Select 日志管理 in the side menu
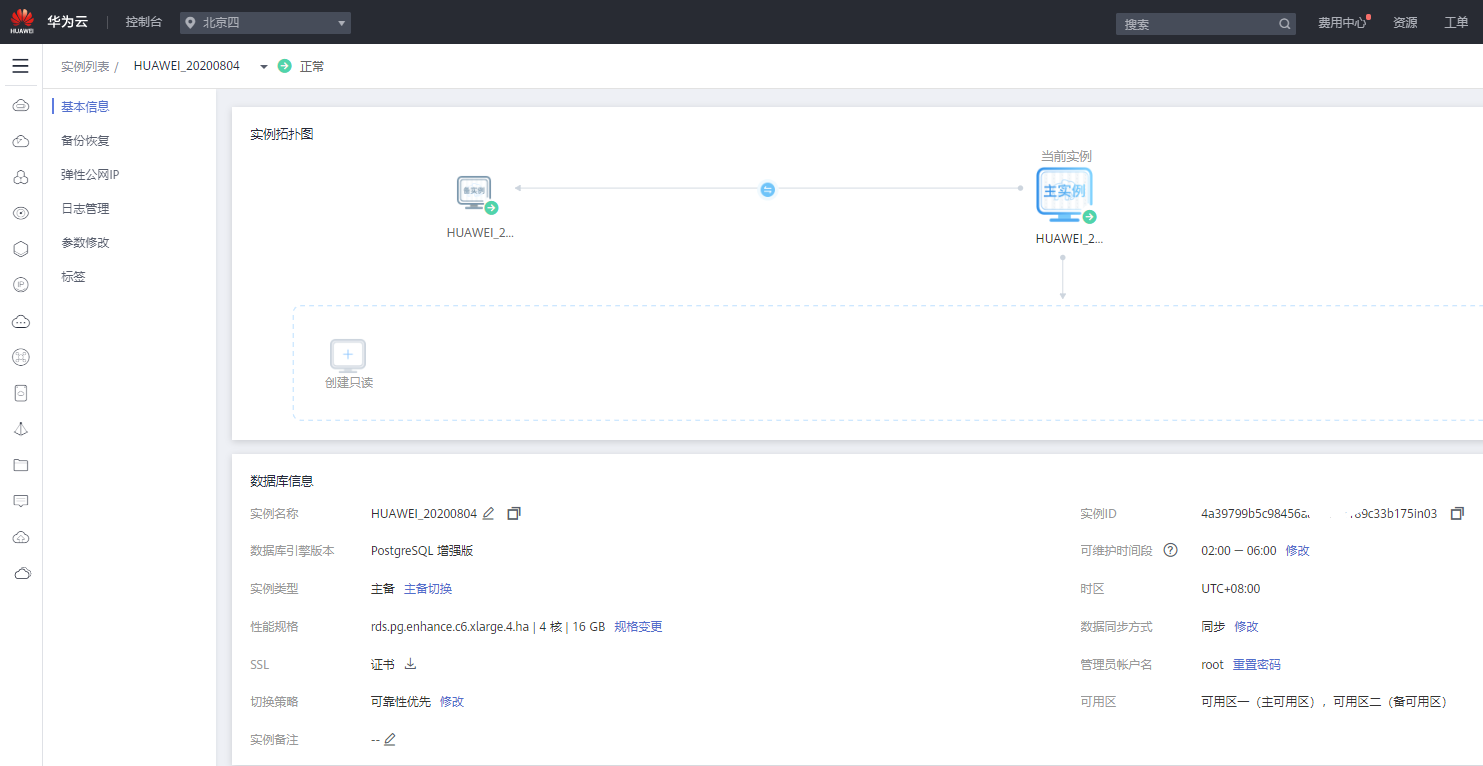 (85, 208)
